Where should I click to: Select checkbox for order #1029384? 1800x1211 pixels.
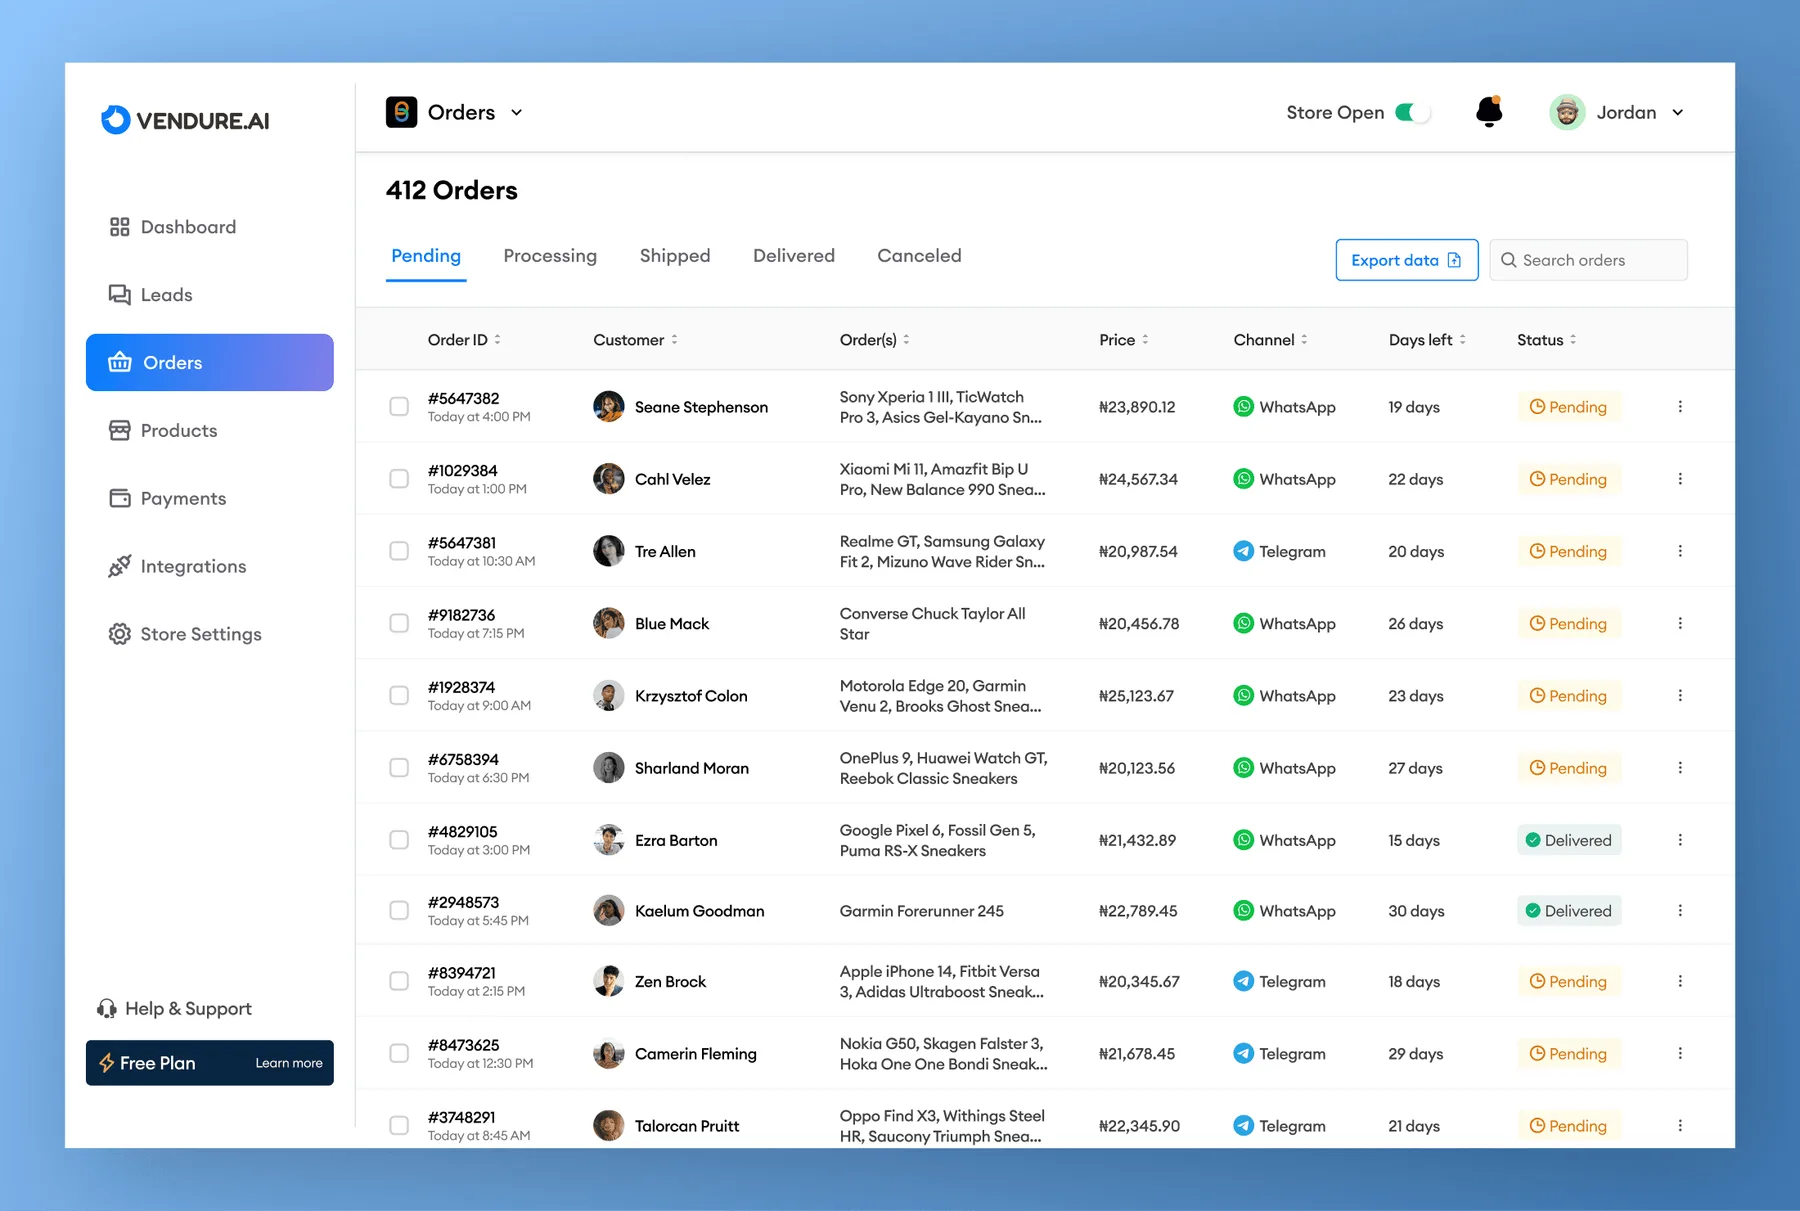pyautogui.click(x=399, y=479)
